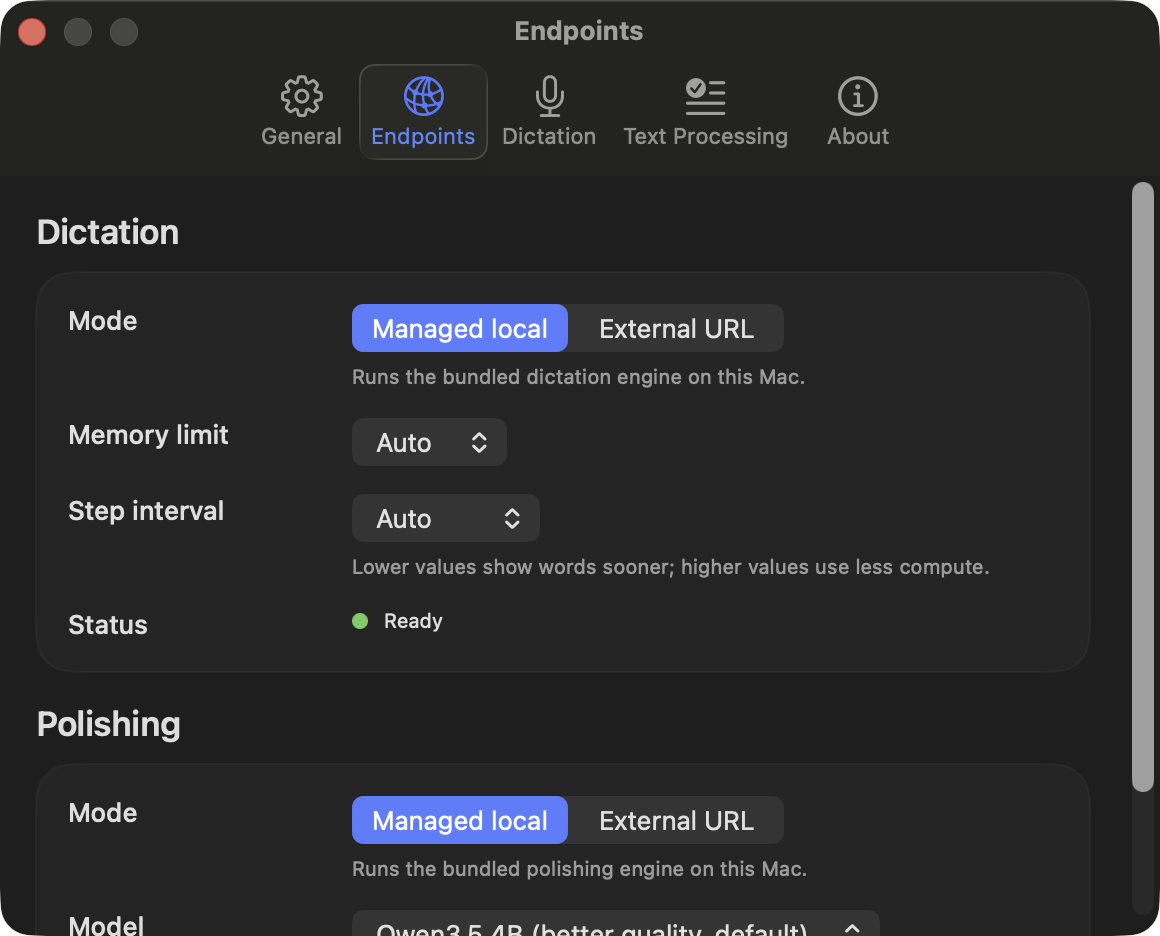This screenshot has height=936, width=1160.
Task: Open the Polishing Model Qwen3.5 dropdown
Action: tap(616, 925)
